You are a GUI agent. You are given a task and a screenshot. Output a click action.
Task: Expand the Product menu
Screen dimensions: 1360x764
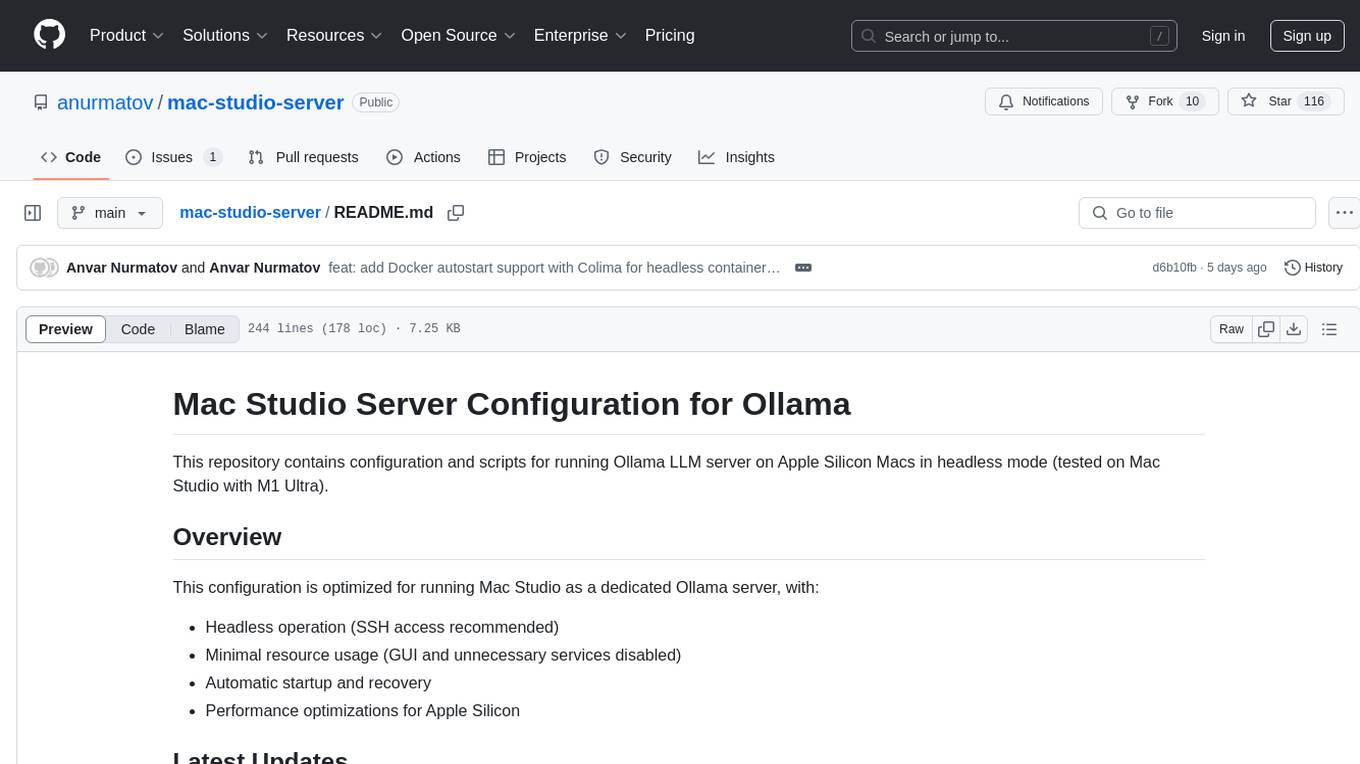click(x=127, y=35)
